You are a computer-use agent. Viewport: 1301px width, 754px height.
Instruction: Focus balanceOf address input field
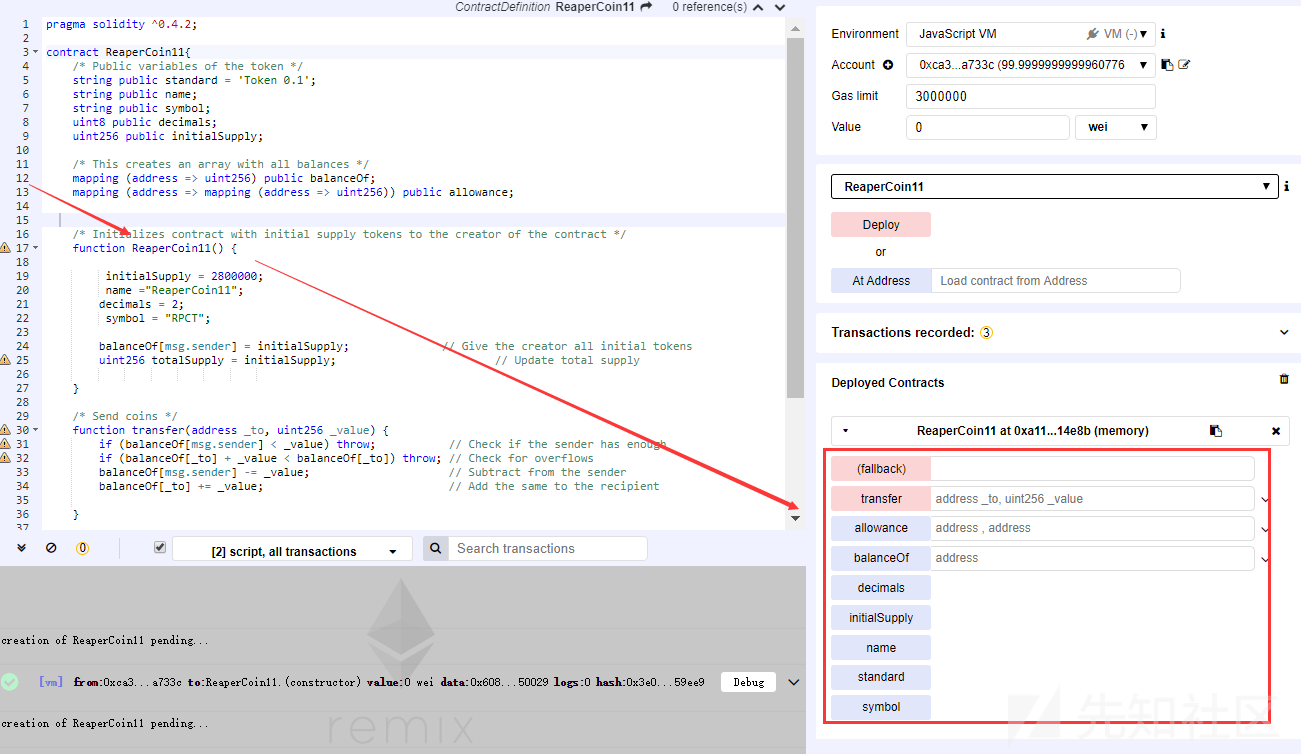[x=1092, y=558]
